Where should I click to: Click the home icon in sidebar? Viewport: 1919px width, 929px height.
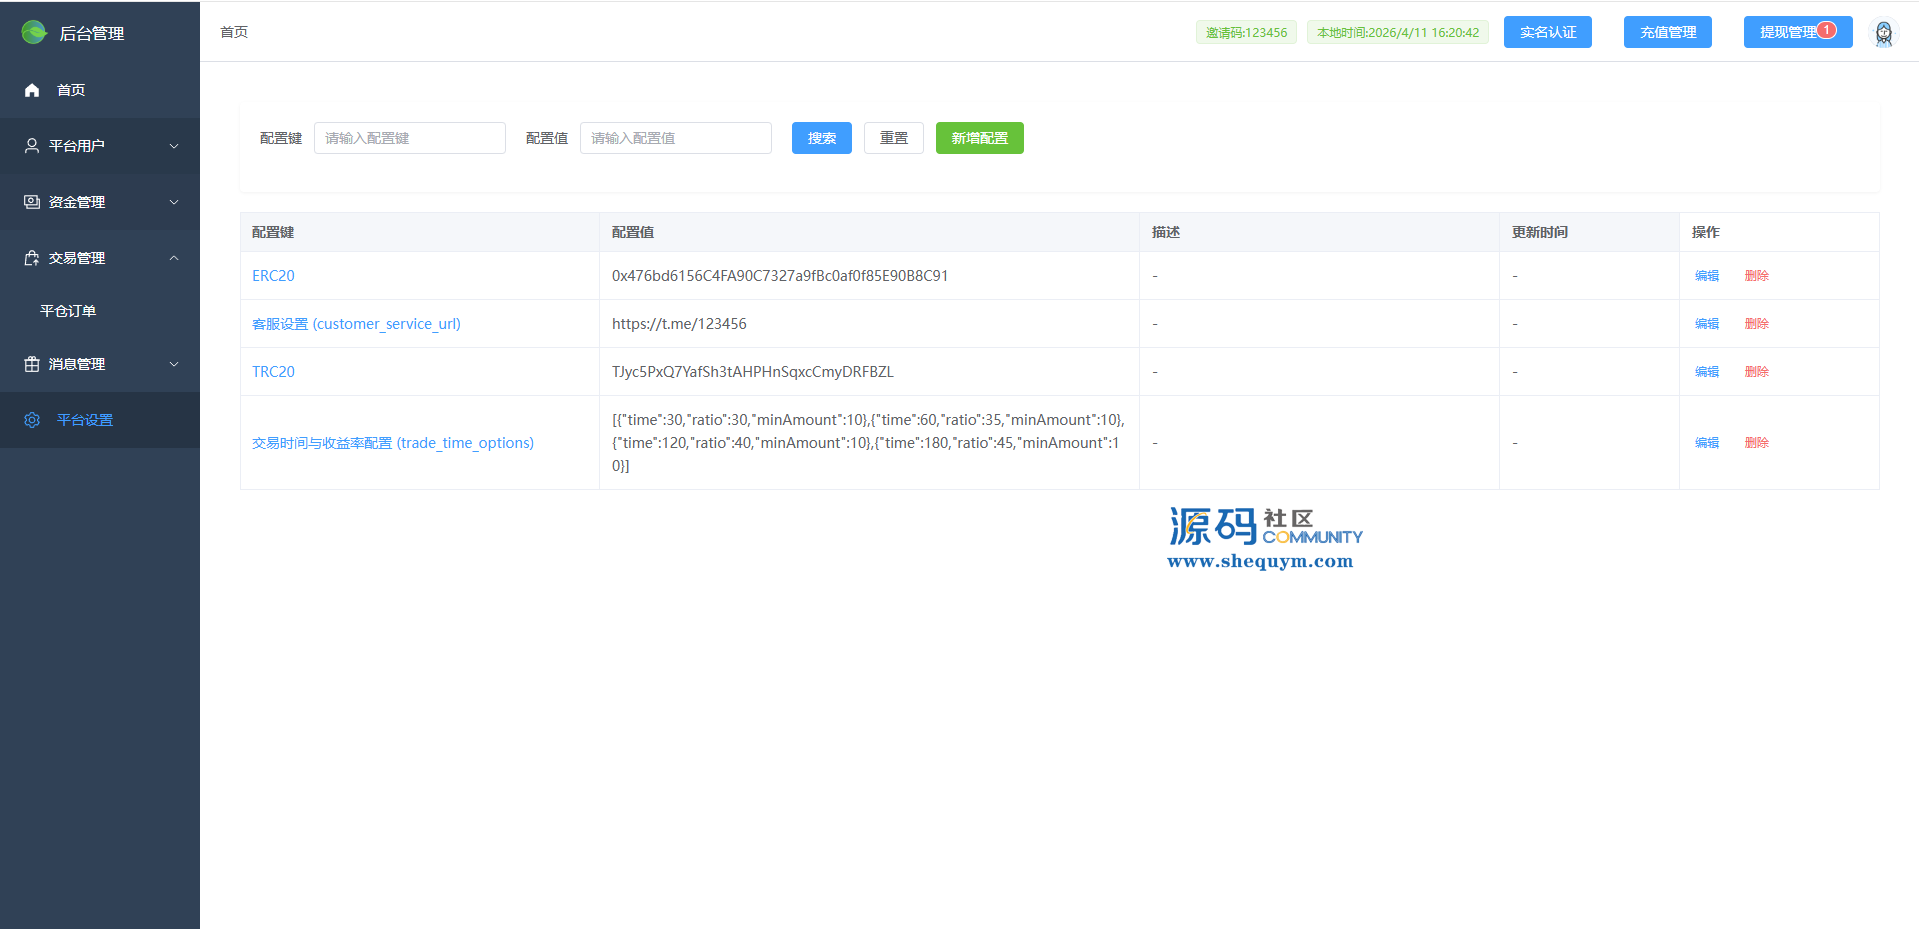[32, 90]
